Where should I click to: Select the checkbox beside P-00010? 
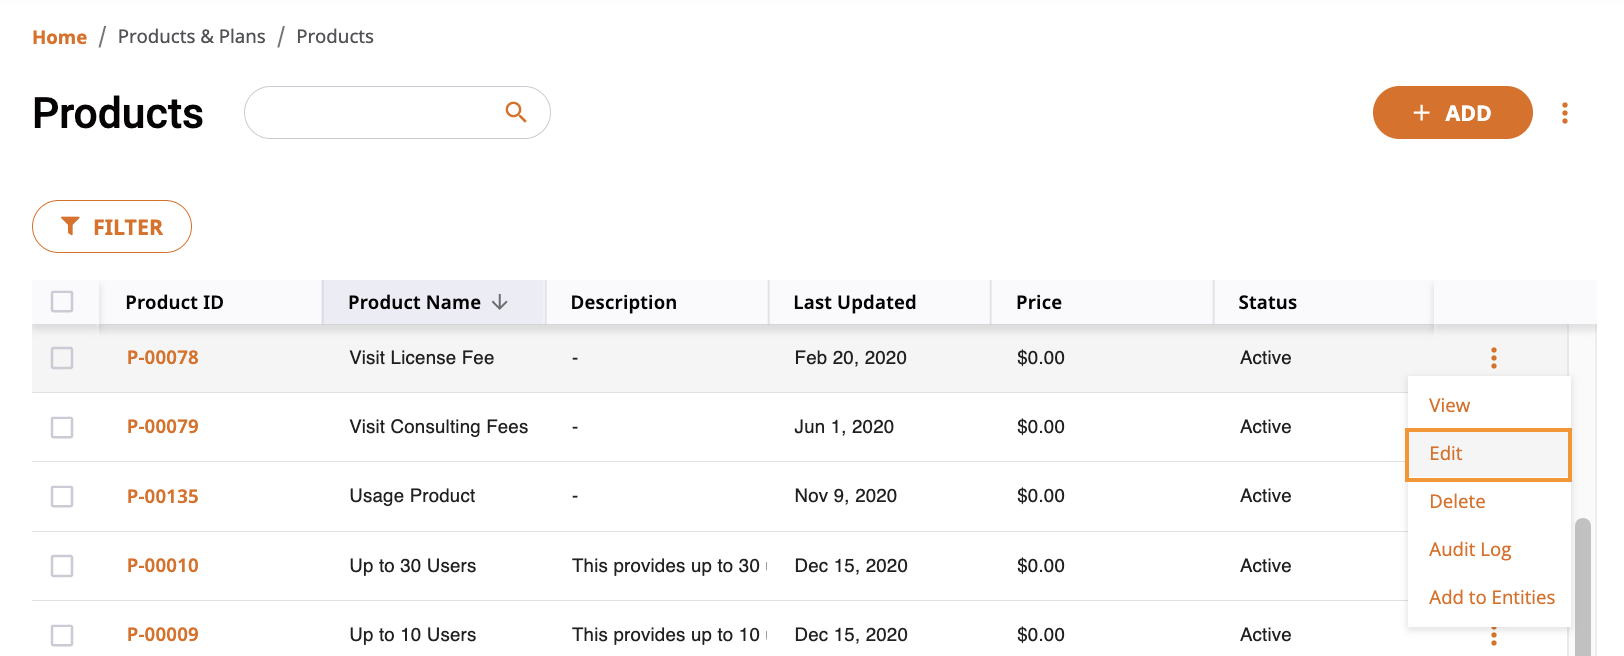click(x=62, y=565)
